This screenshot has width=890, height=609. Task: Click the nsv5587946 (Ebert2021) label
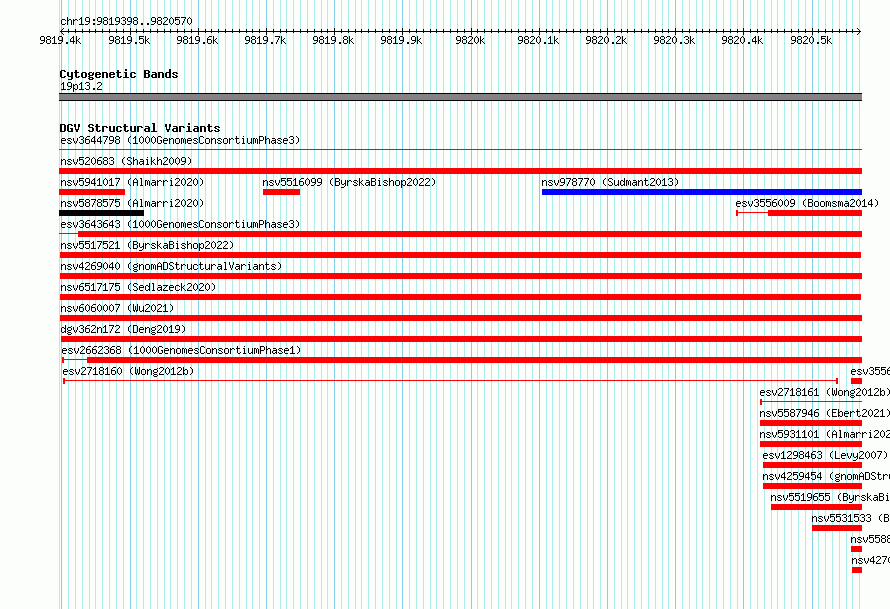[x=824, y=413]
